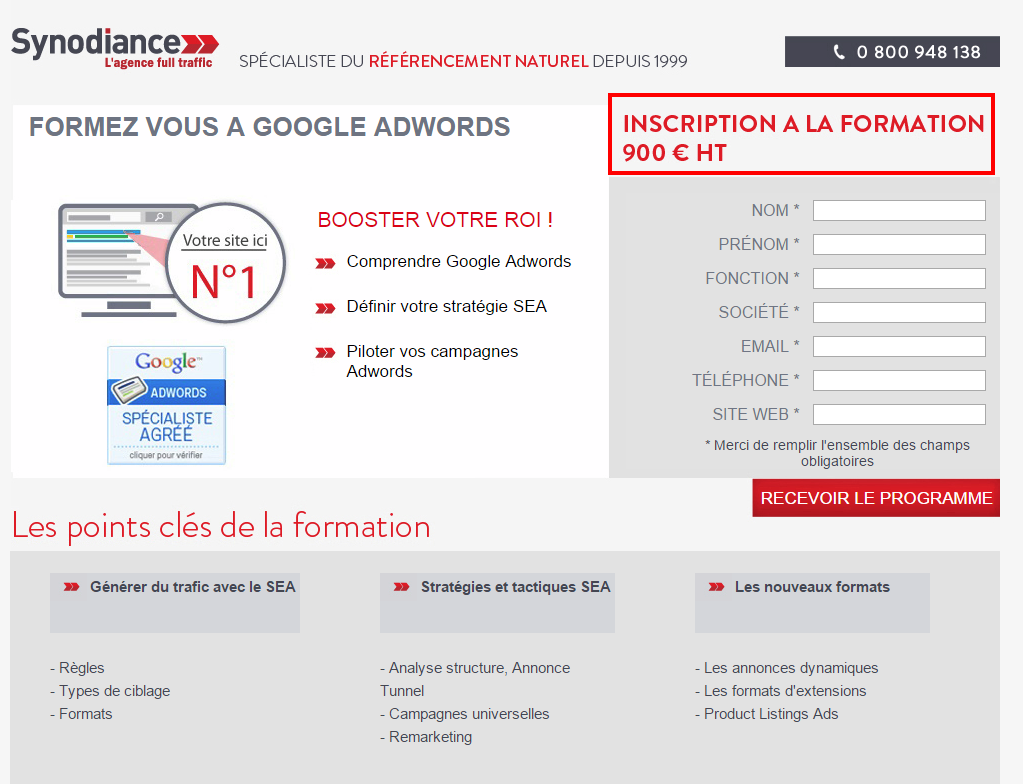Focus the EMAIL input field
The height and width of the screenshot is (784, 1023).
pyautogui.click(x=899, y=346)
